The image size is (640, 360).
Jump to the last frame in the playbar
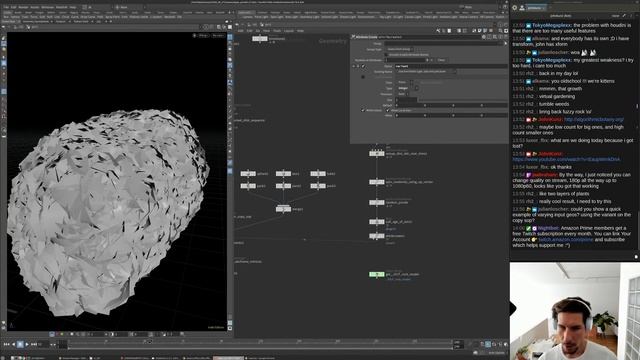(x=34, y=344)
